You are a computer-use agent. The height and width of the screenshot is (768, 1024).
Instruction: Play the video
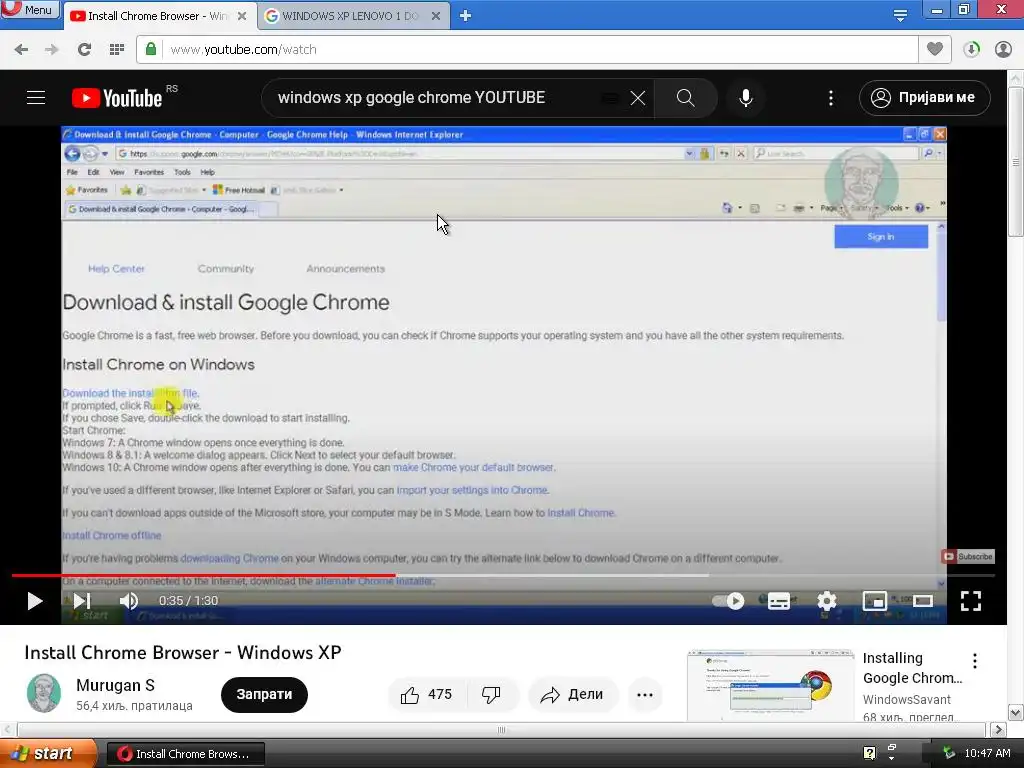[x=35, y=601]
